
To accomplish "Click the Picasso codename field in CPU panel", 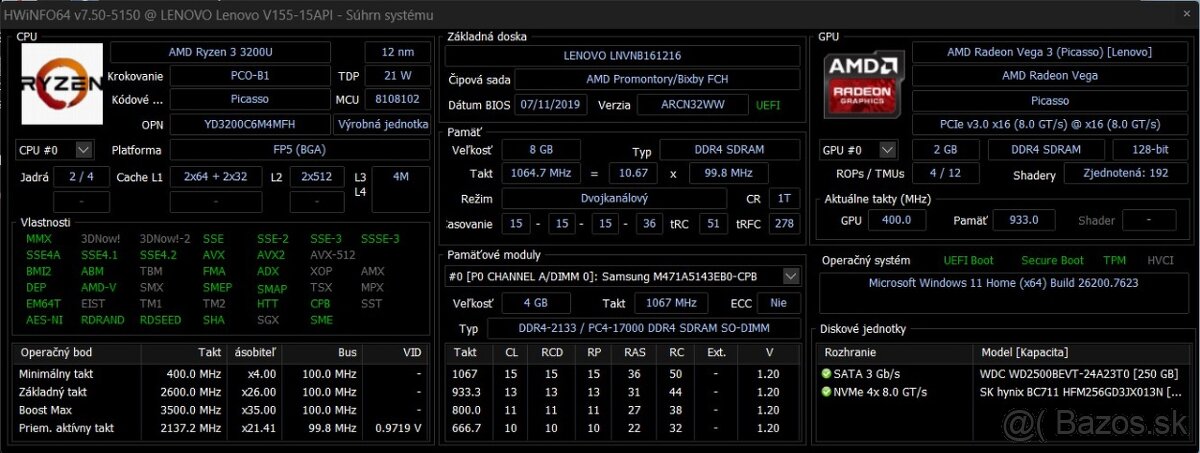I will (249, 99).
